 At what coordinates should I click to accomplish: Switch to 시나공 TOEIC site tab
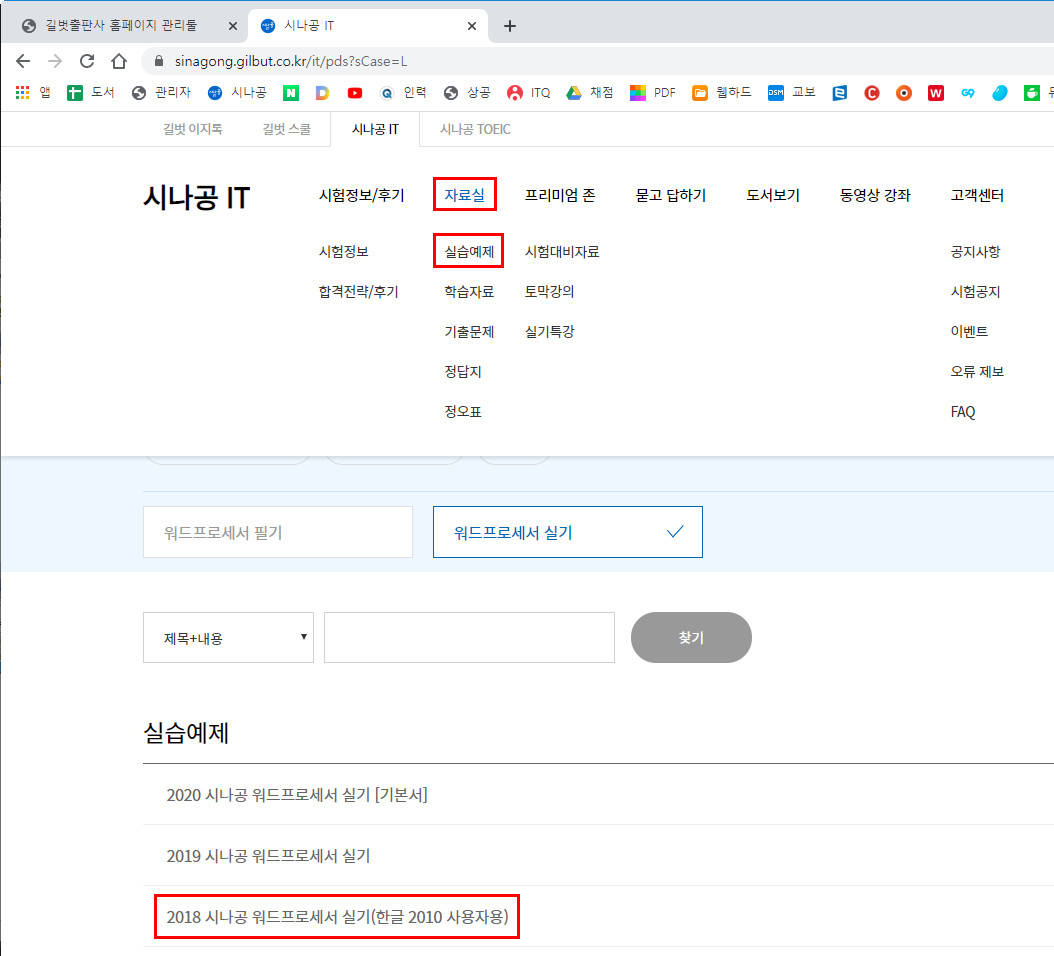point(475,129)
